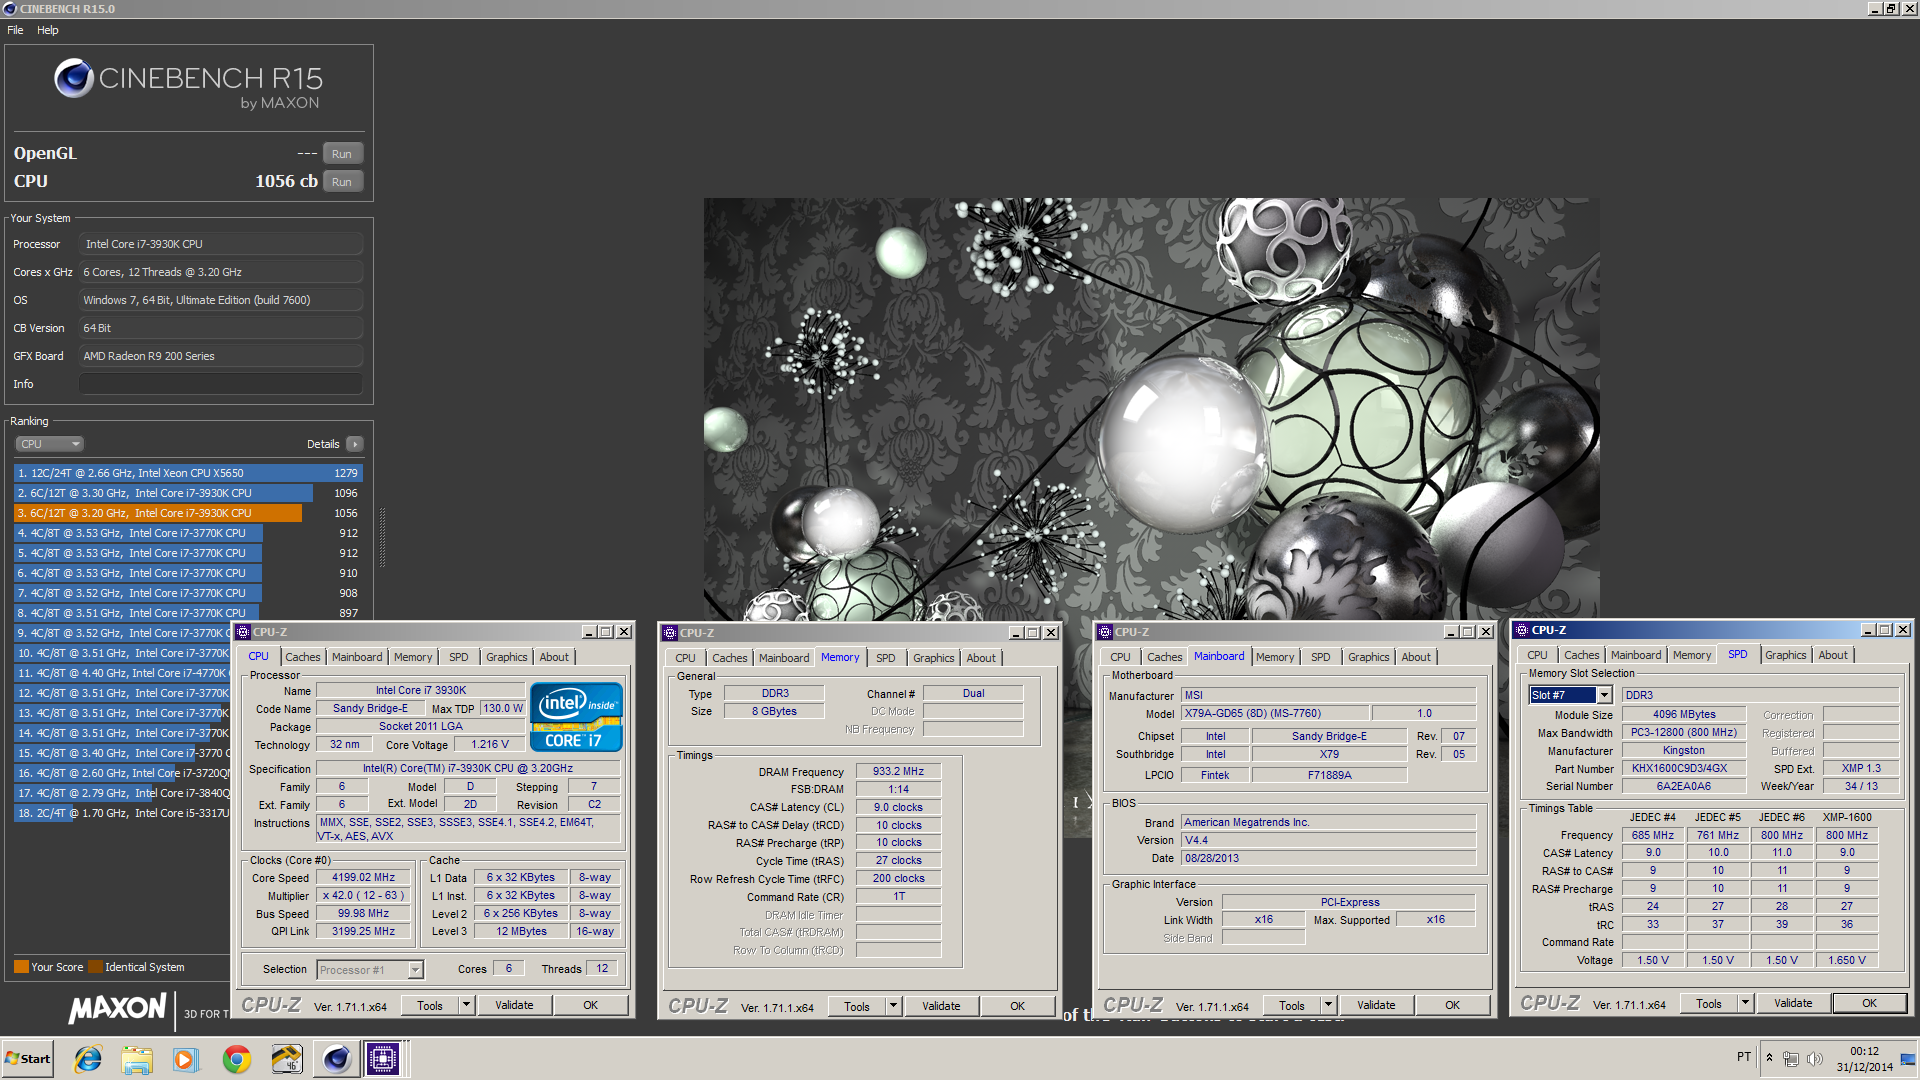Click OK in SPD CPU-Z window
1920x1080 pixels.
pos(1869,1003)
